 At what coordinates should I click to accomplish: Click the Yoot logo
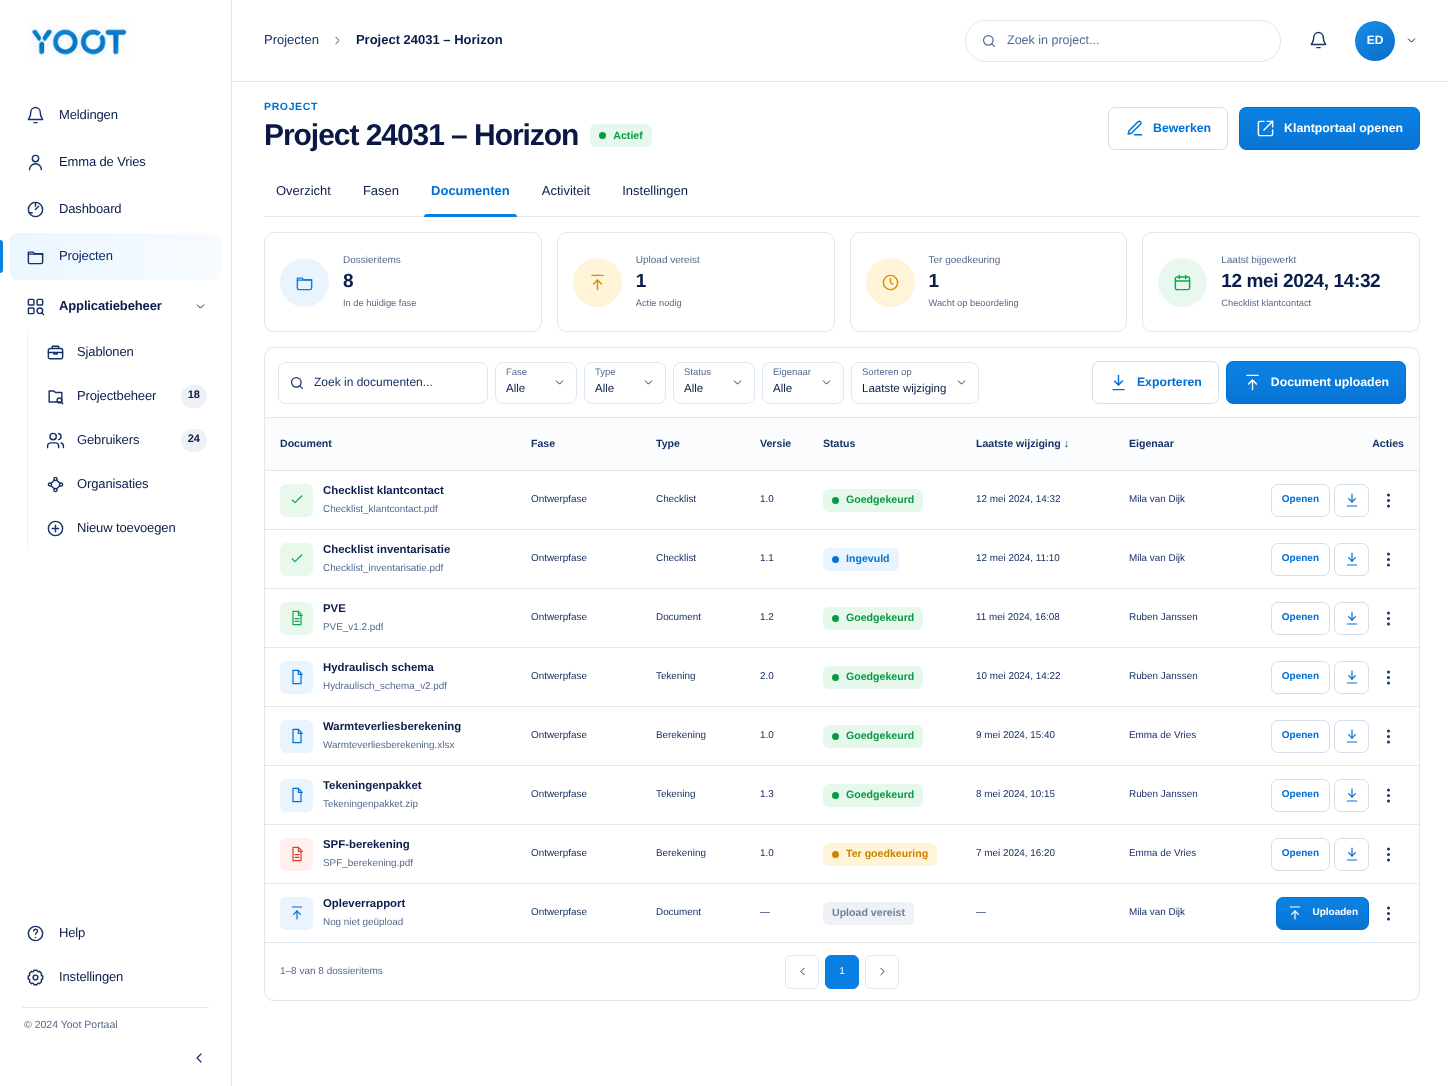point(79,41)
